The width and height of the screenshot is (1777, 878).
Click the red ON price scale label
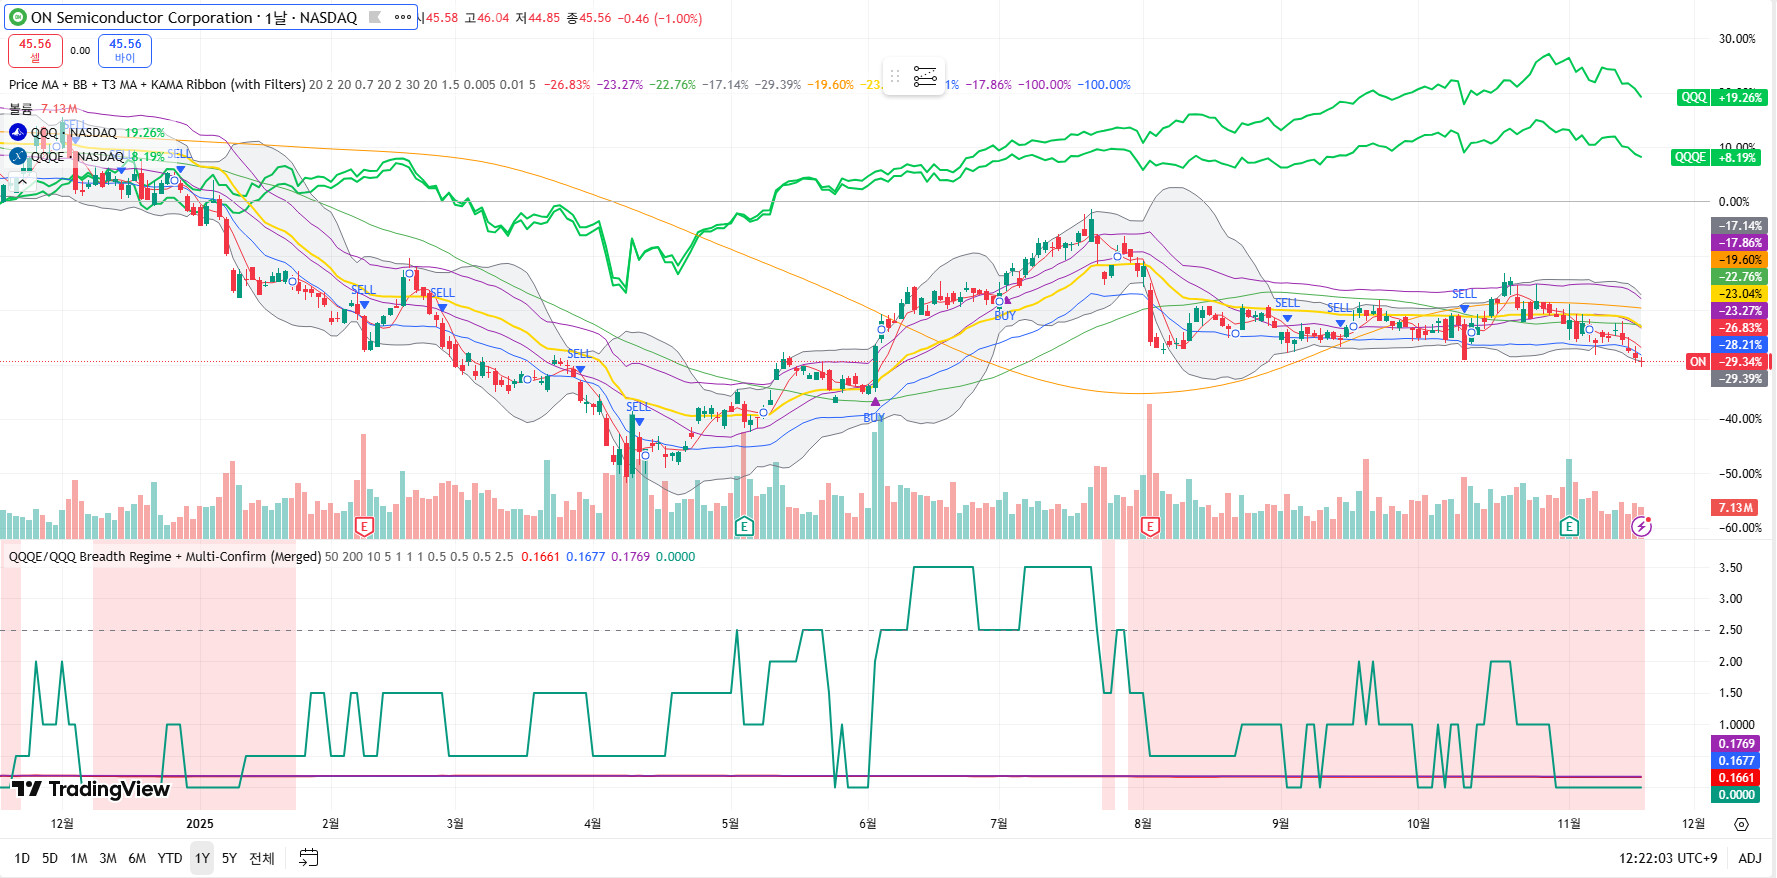click(1698, 362)
